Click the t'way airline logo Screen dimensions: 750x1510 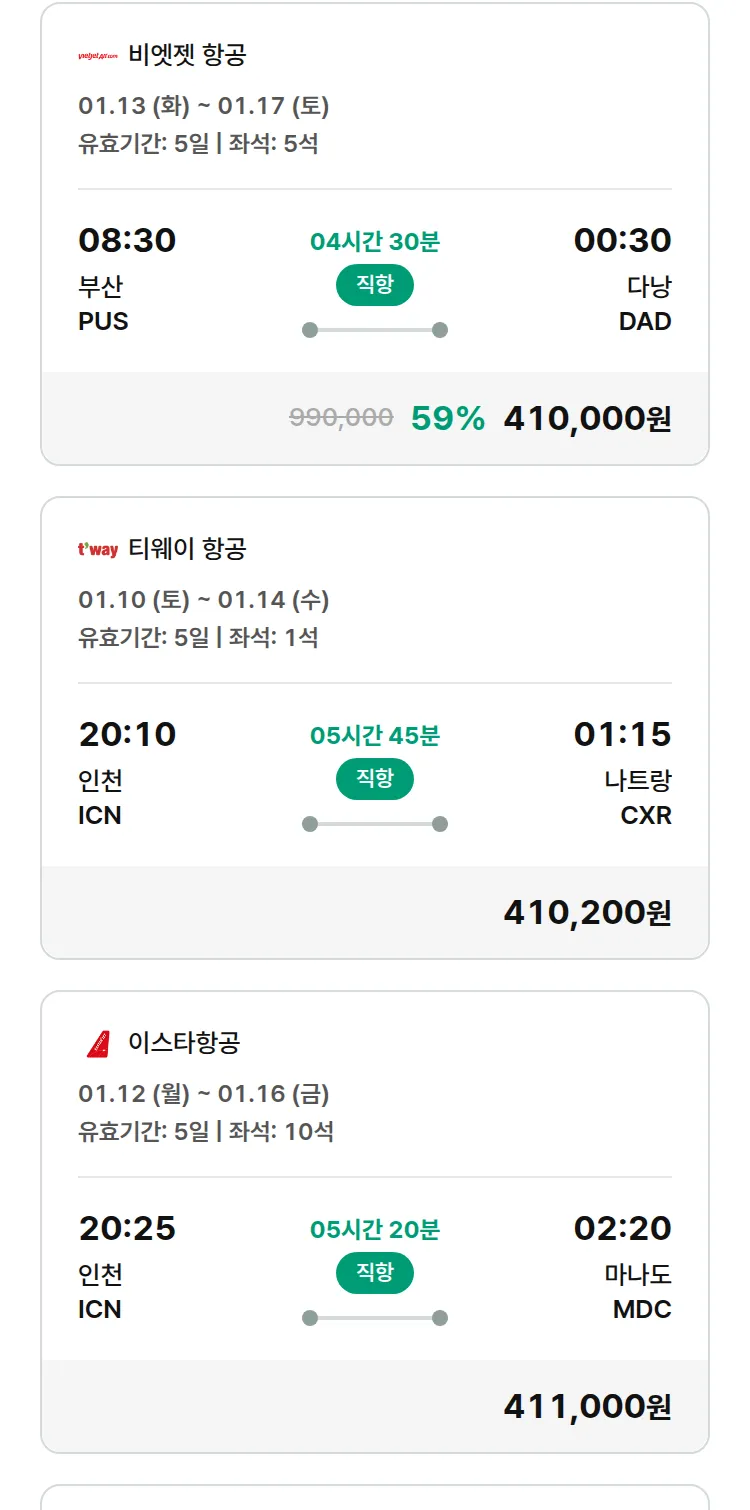[x=98, y=549]
